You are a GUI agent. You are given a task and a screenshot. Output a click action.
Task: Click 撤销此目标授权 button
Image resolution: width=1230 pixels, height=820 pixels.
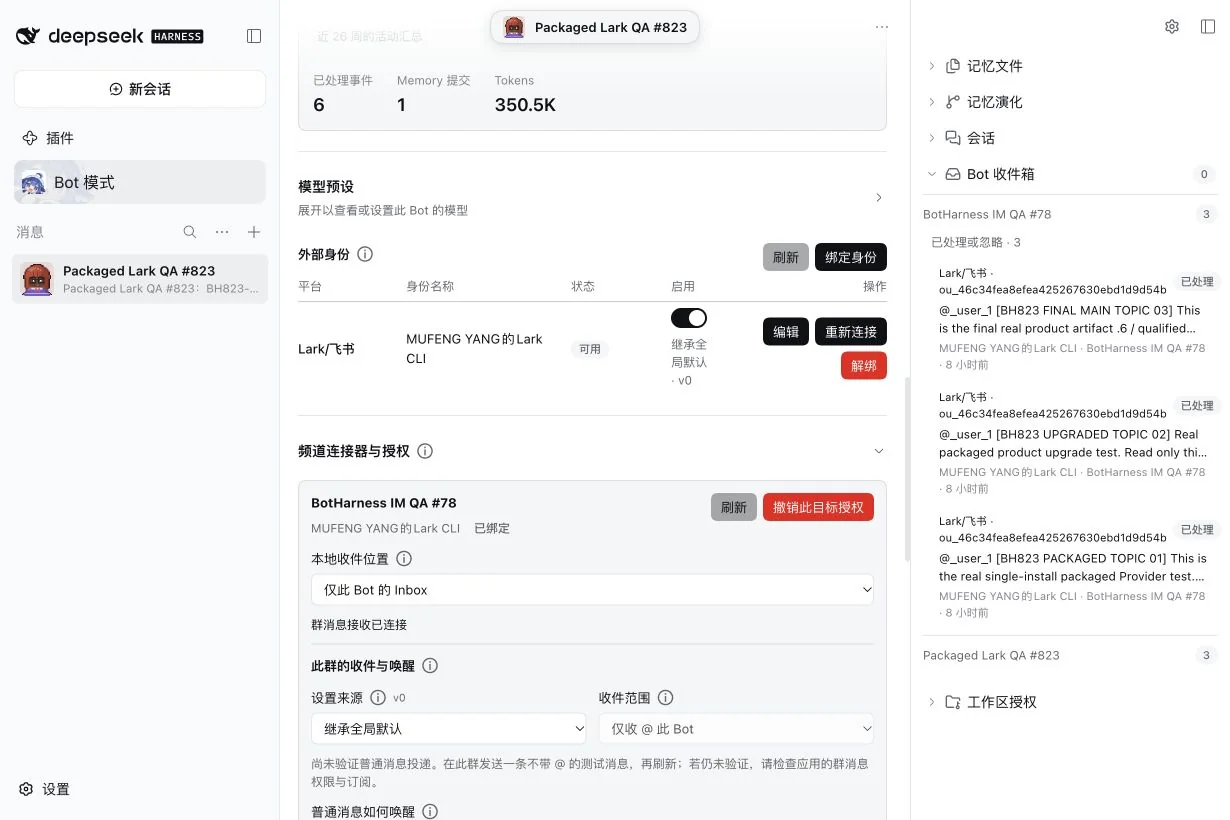point(818,507)
